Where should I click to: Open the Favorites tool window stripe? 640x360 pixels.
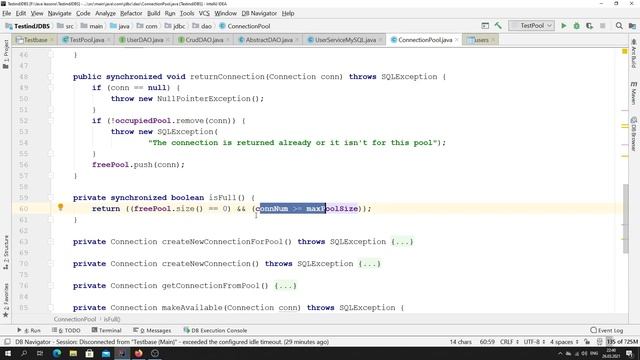[x=6, y=300]
